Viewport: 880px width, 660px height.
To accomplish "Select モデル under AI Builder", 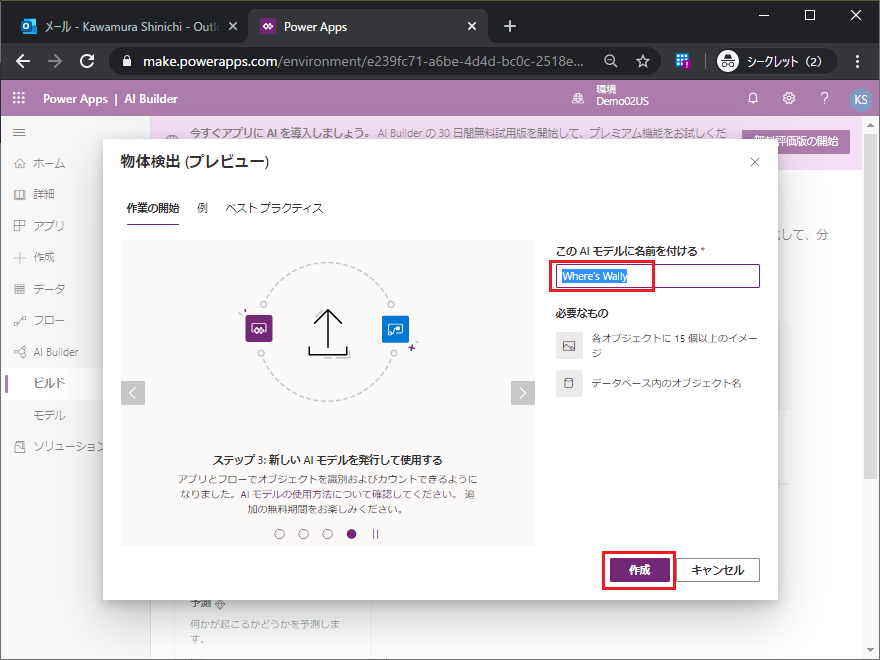I will coord(49,415).
